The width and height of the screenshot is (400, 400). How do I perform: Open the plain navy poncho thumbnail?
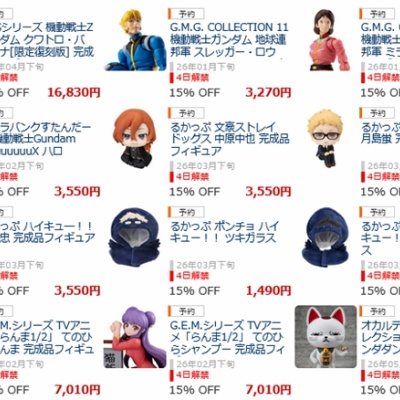(x=327, y=237)
